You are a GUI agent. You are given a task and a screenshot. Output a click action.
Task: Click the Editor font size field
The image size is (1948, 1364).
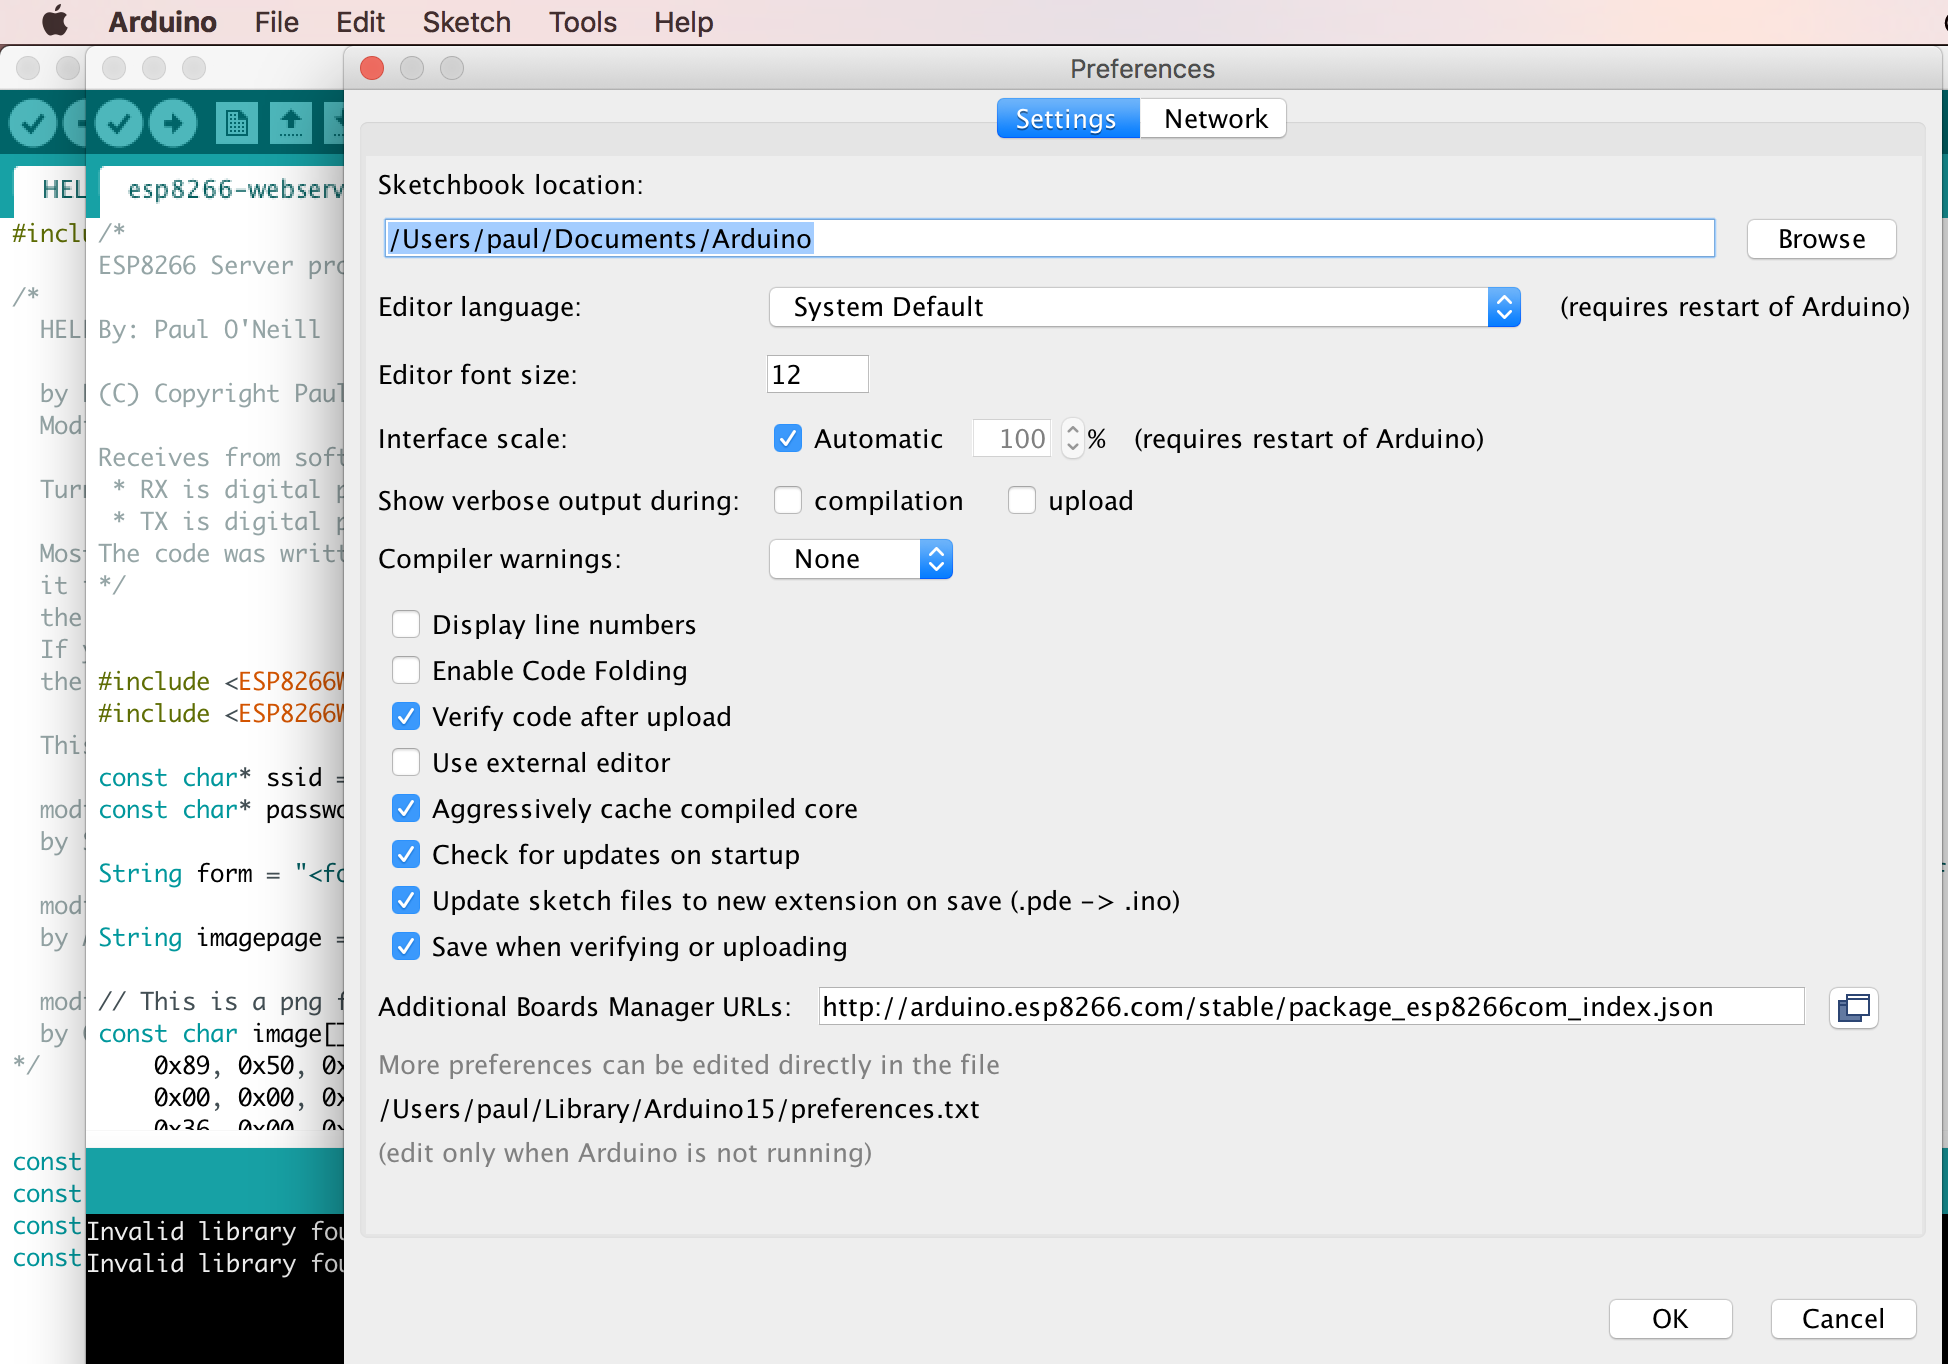[817, 375]
